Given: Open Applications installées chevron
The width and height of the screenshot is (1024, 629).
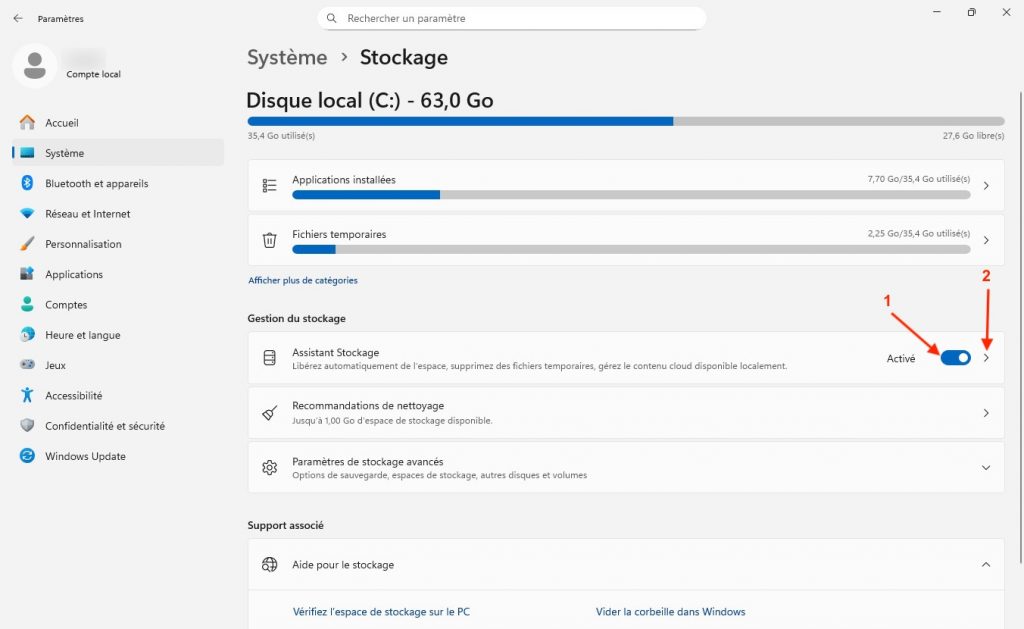Looking at the screenshot, I should pyautogui.click(x=986, y=186).
